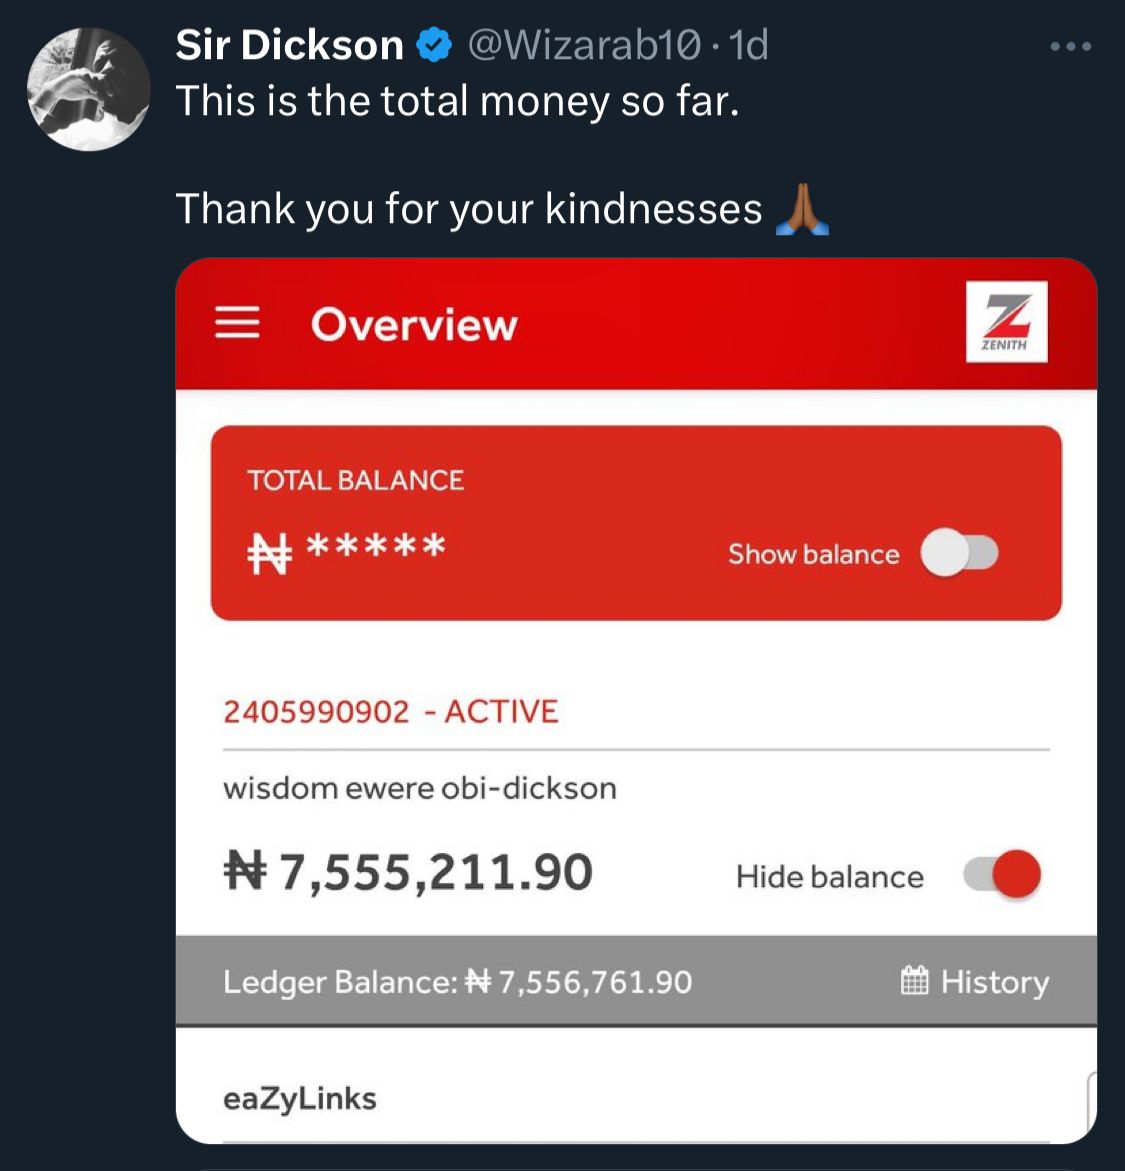Click the History calendar icon
This screenshot has height=1171, width=1125.
click(x=914, y=981)
